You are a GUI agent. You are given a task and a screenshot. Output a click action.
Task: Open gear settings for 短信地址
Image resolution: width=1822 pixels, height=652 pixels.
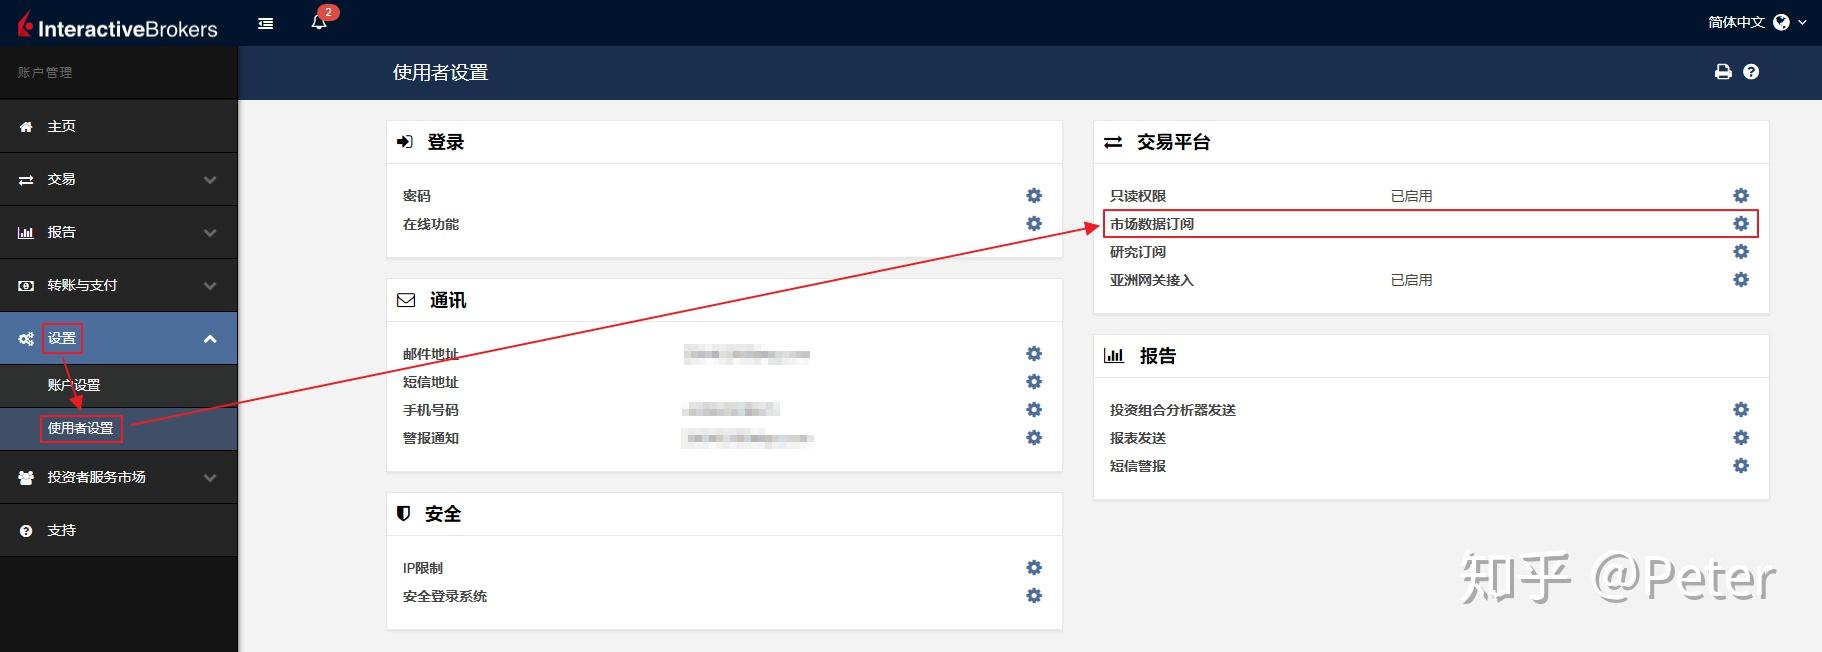1034,382
